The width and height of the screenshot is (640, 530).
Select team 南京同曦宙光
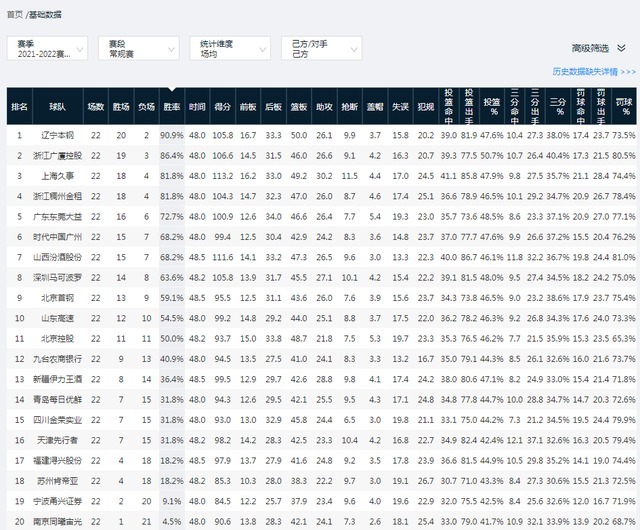(x=58, y=521)
